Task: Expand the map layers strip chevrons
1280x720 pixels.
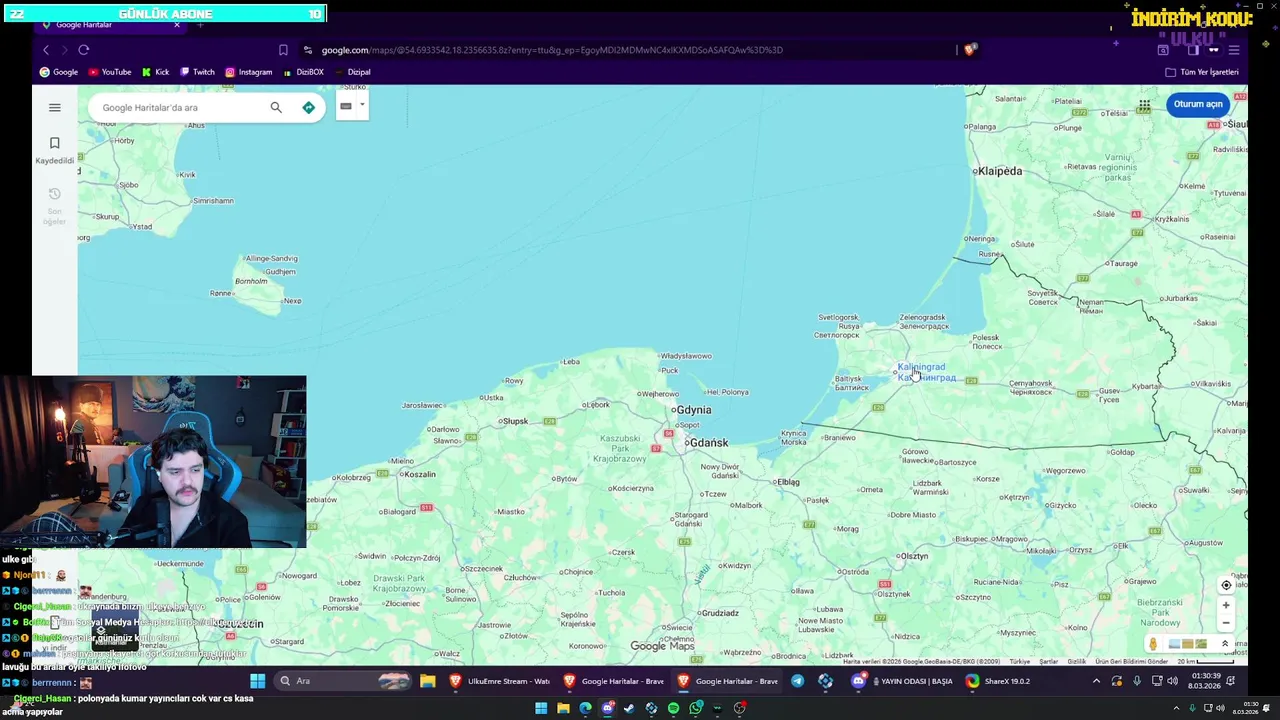Action: click(x=1225, y=644)
